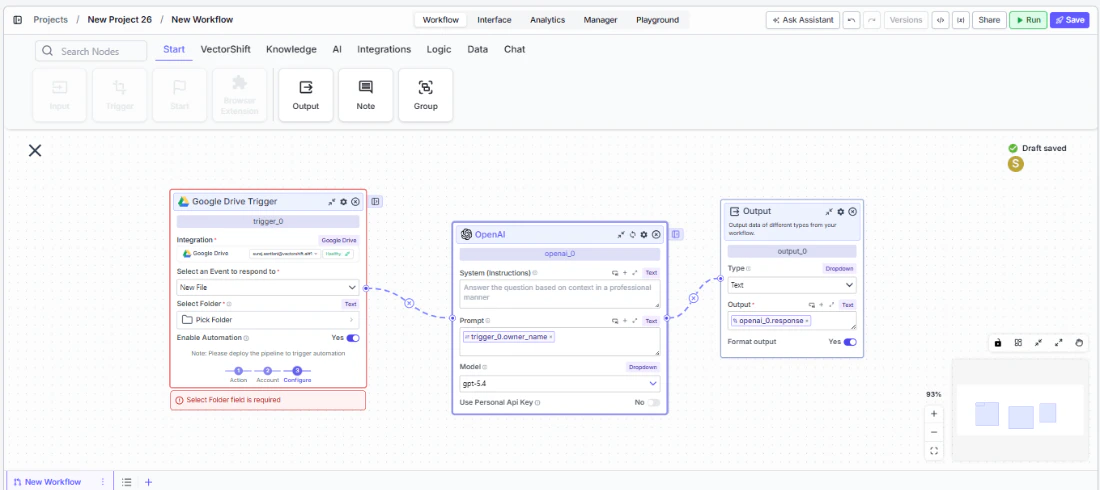Save the workflow

click(1069, 20)
